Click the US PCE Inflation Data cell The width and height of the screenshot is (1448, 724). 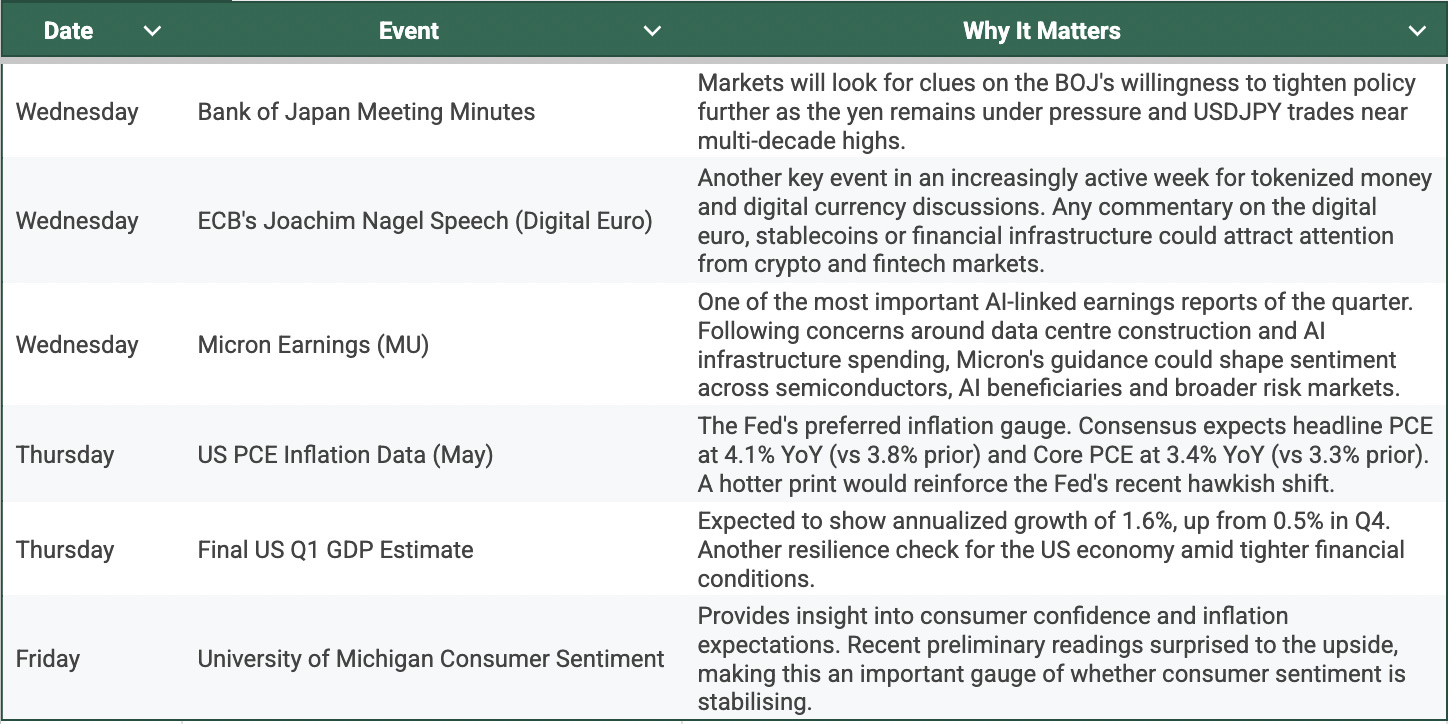coord(345,455)
